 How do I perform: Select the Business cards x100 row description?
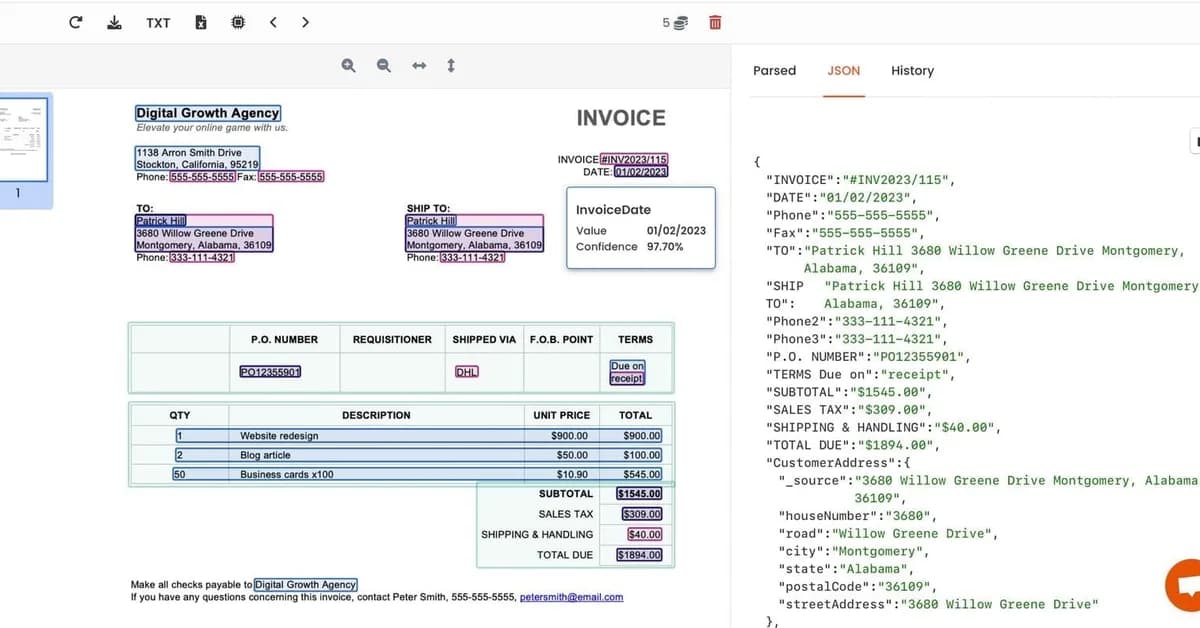click(x=287, y=474)
